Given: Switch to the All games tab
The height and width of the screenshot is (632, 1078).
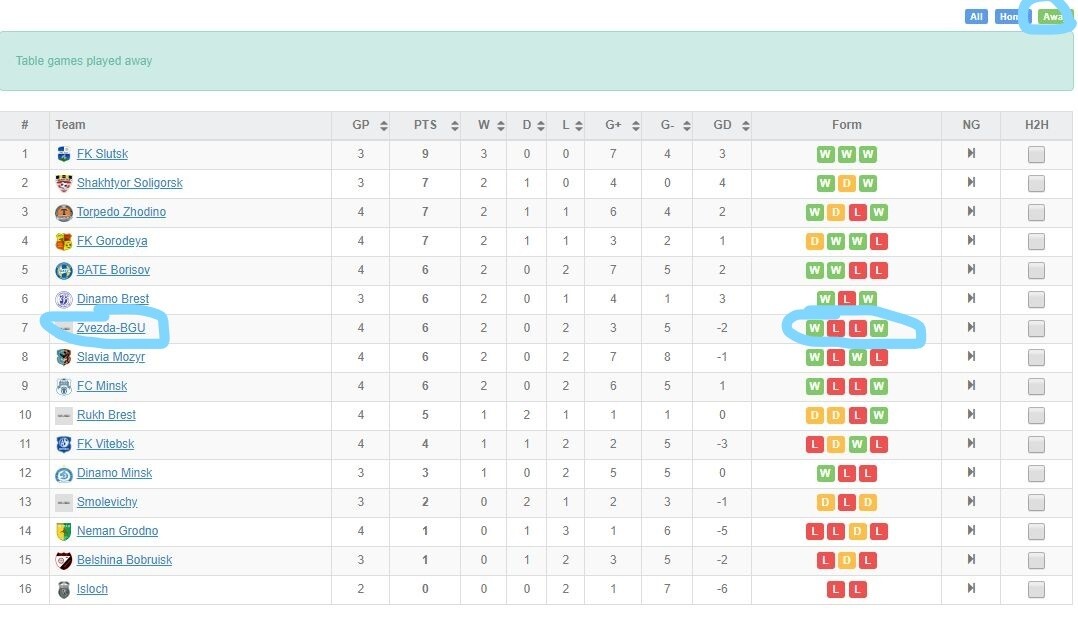Looking at the screenshot, I should pos(976,17).
